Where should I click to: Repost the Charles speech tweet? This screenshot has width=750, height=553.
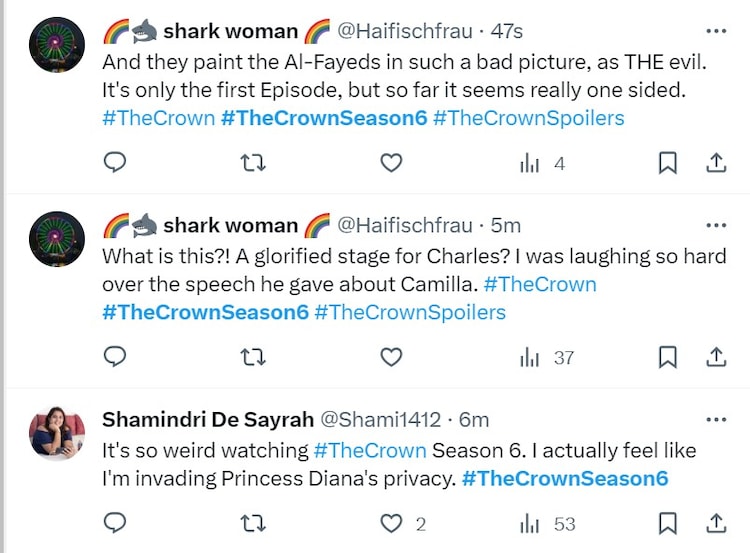tap(253, 357)
